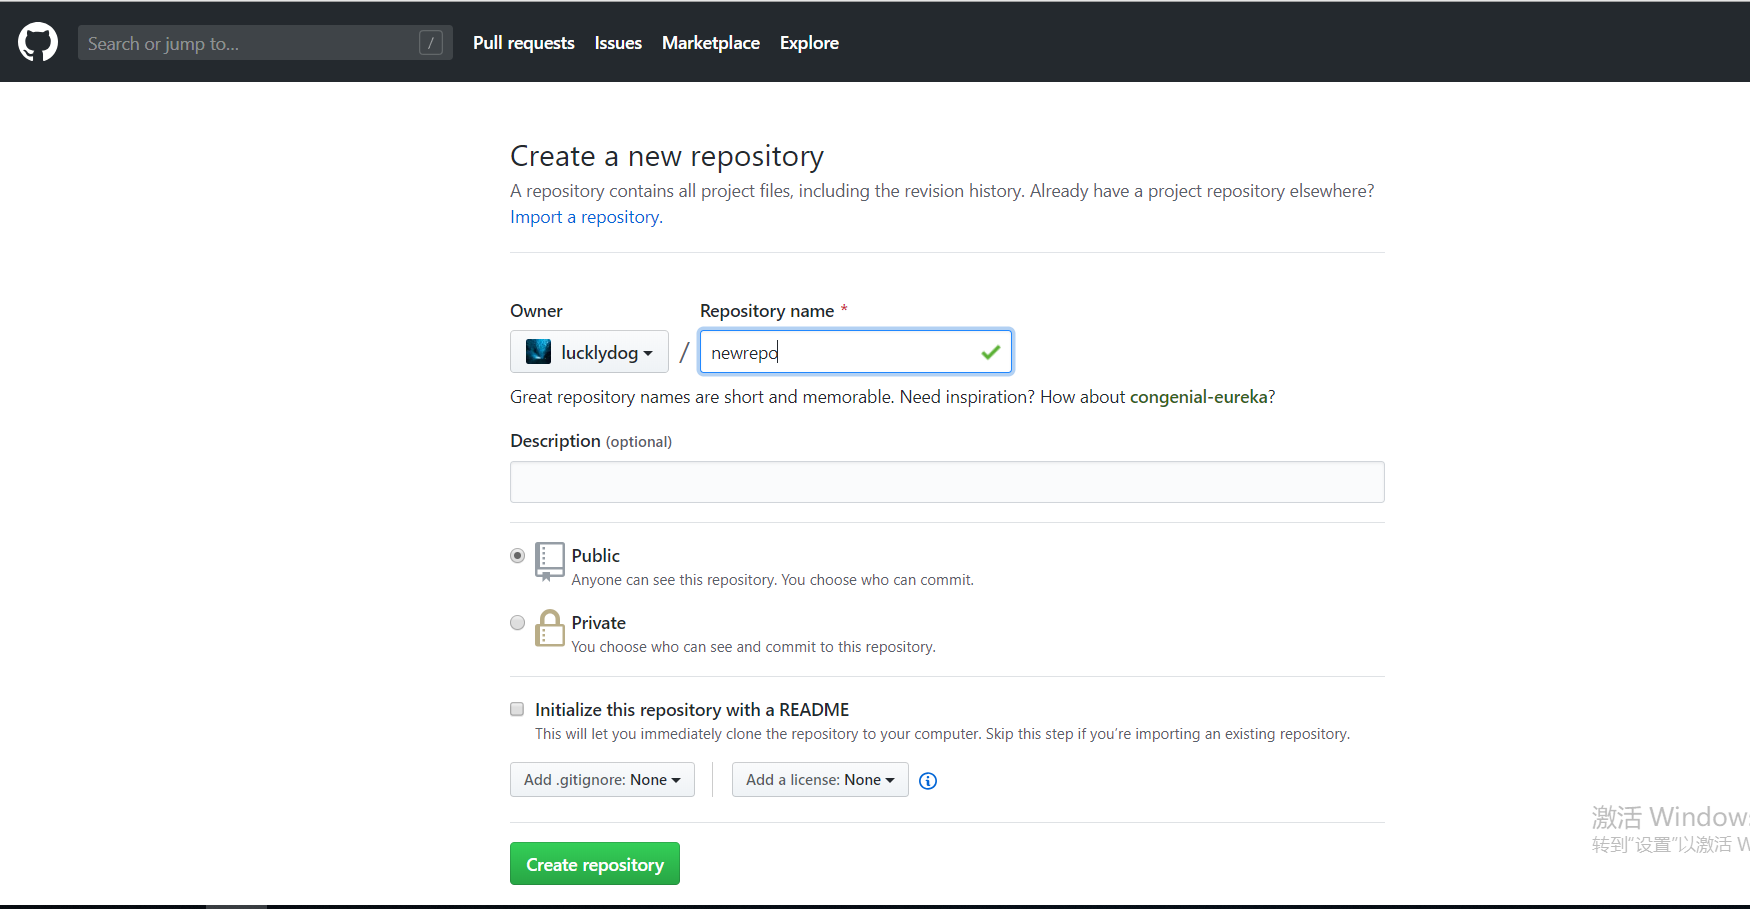
Task: Click the Public option label
Action: pyautogui.click(x=596, y=555)
